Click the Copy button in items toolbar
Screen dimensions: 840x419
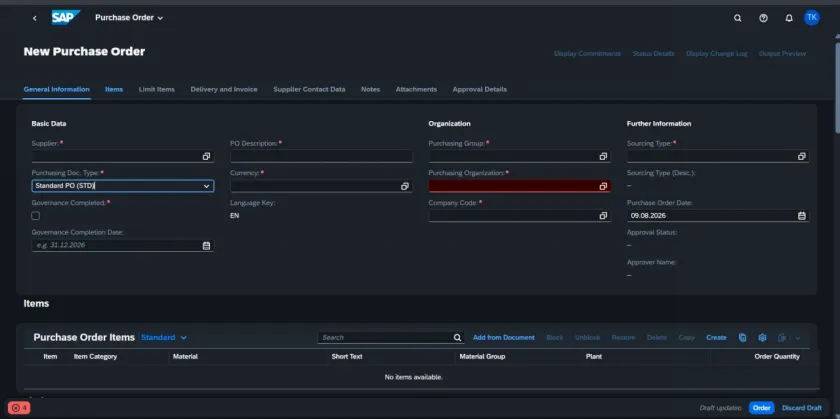686,338
